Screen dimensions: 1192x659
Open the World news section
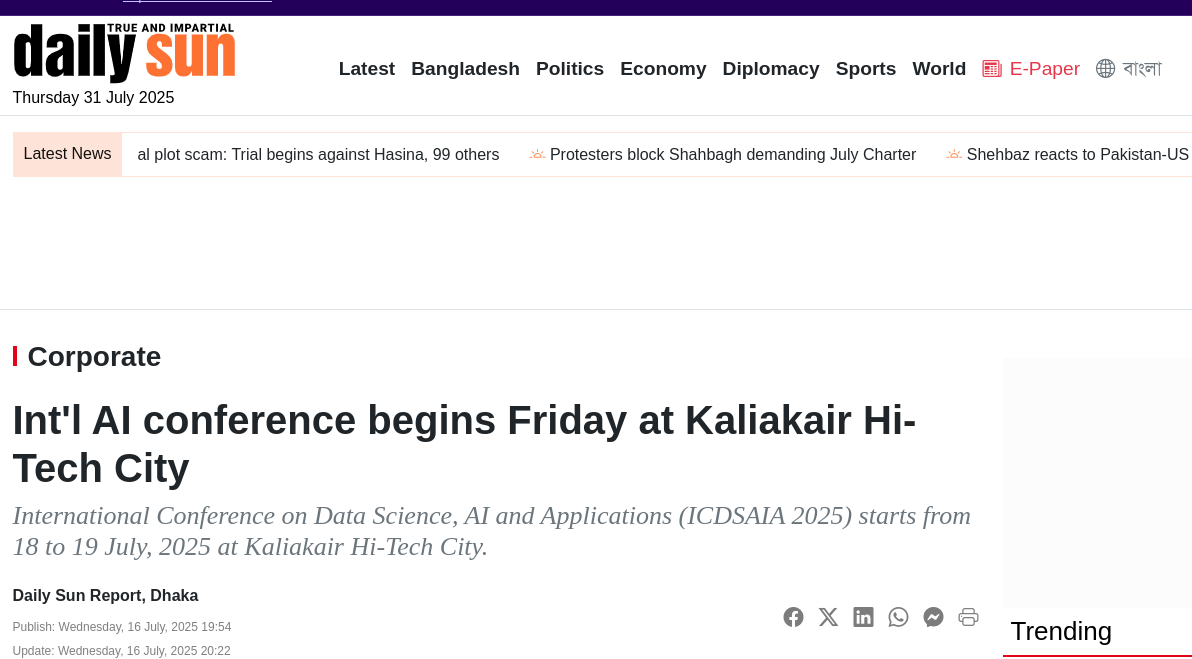click(x=939, y=69)
